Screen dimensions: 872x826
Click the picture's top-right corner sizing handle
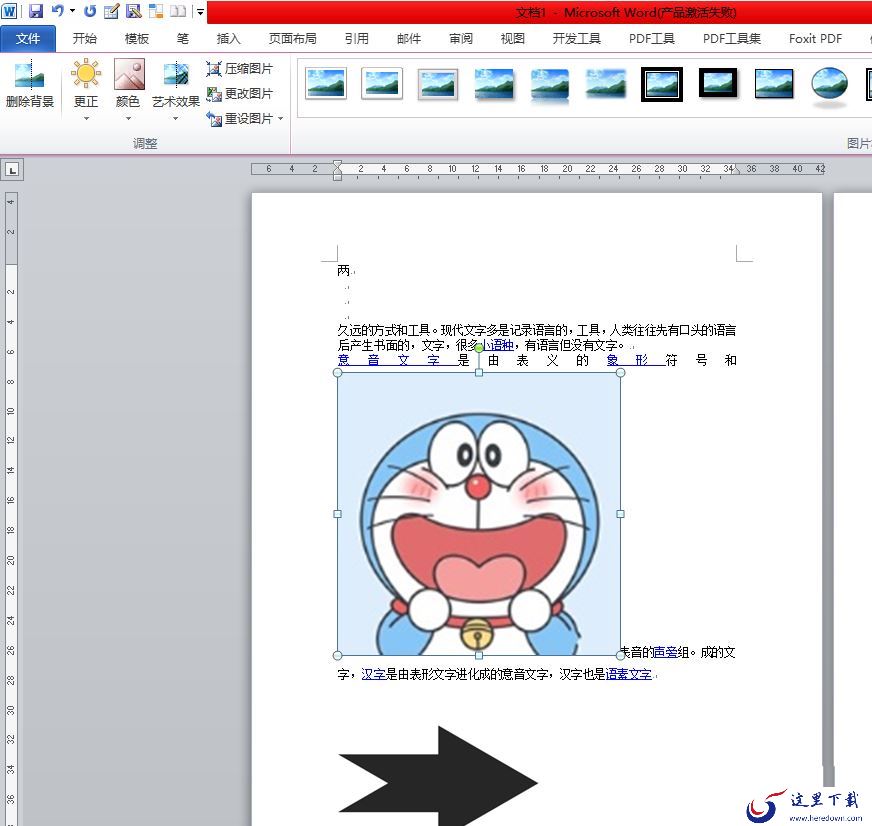[x=621, y=373]
